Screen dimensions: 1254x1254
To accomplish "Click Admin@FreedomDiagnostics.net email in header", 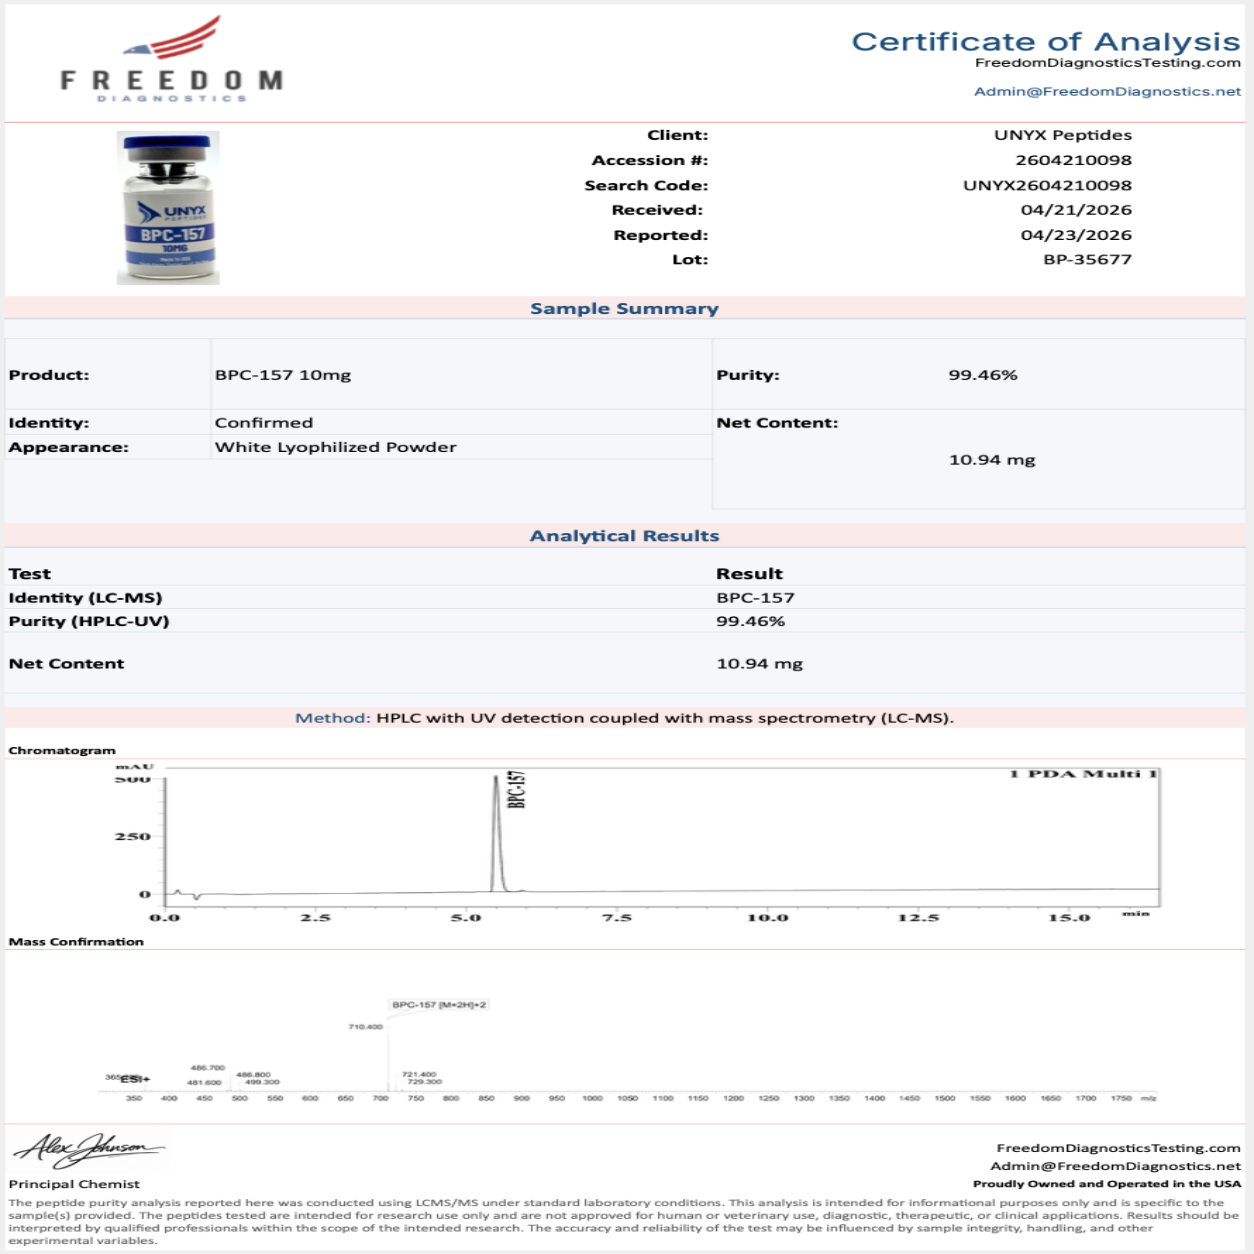I will click(x=1107, y=91).
